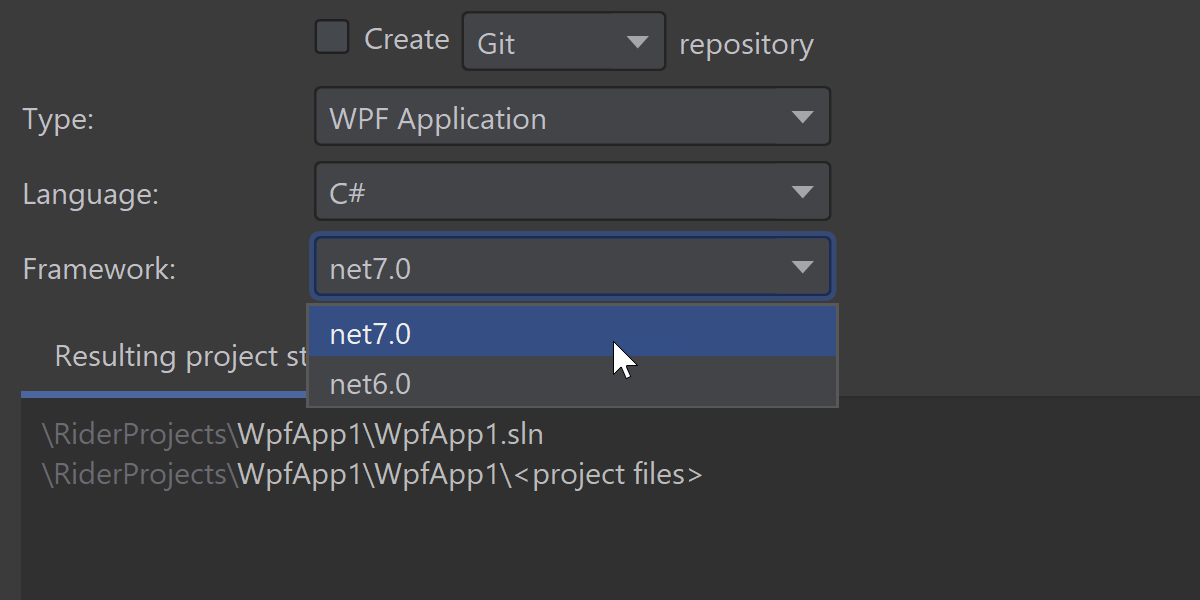Click the Language: field label

90,193
